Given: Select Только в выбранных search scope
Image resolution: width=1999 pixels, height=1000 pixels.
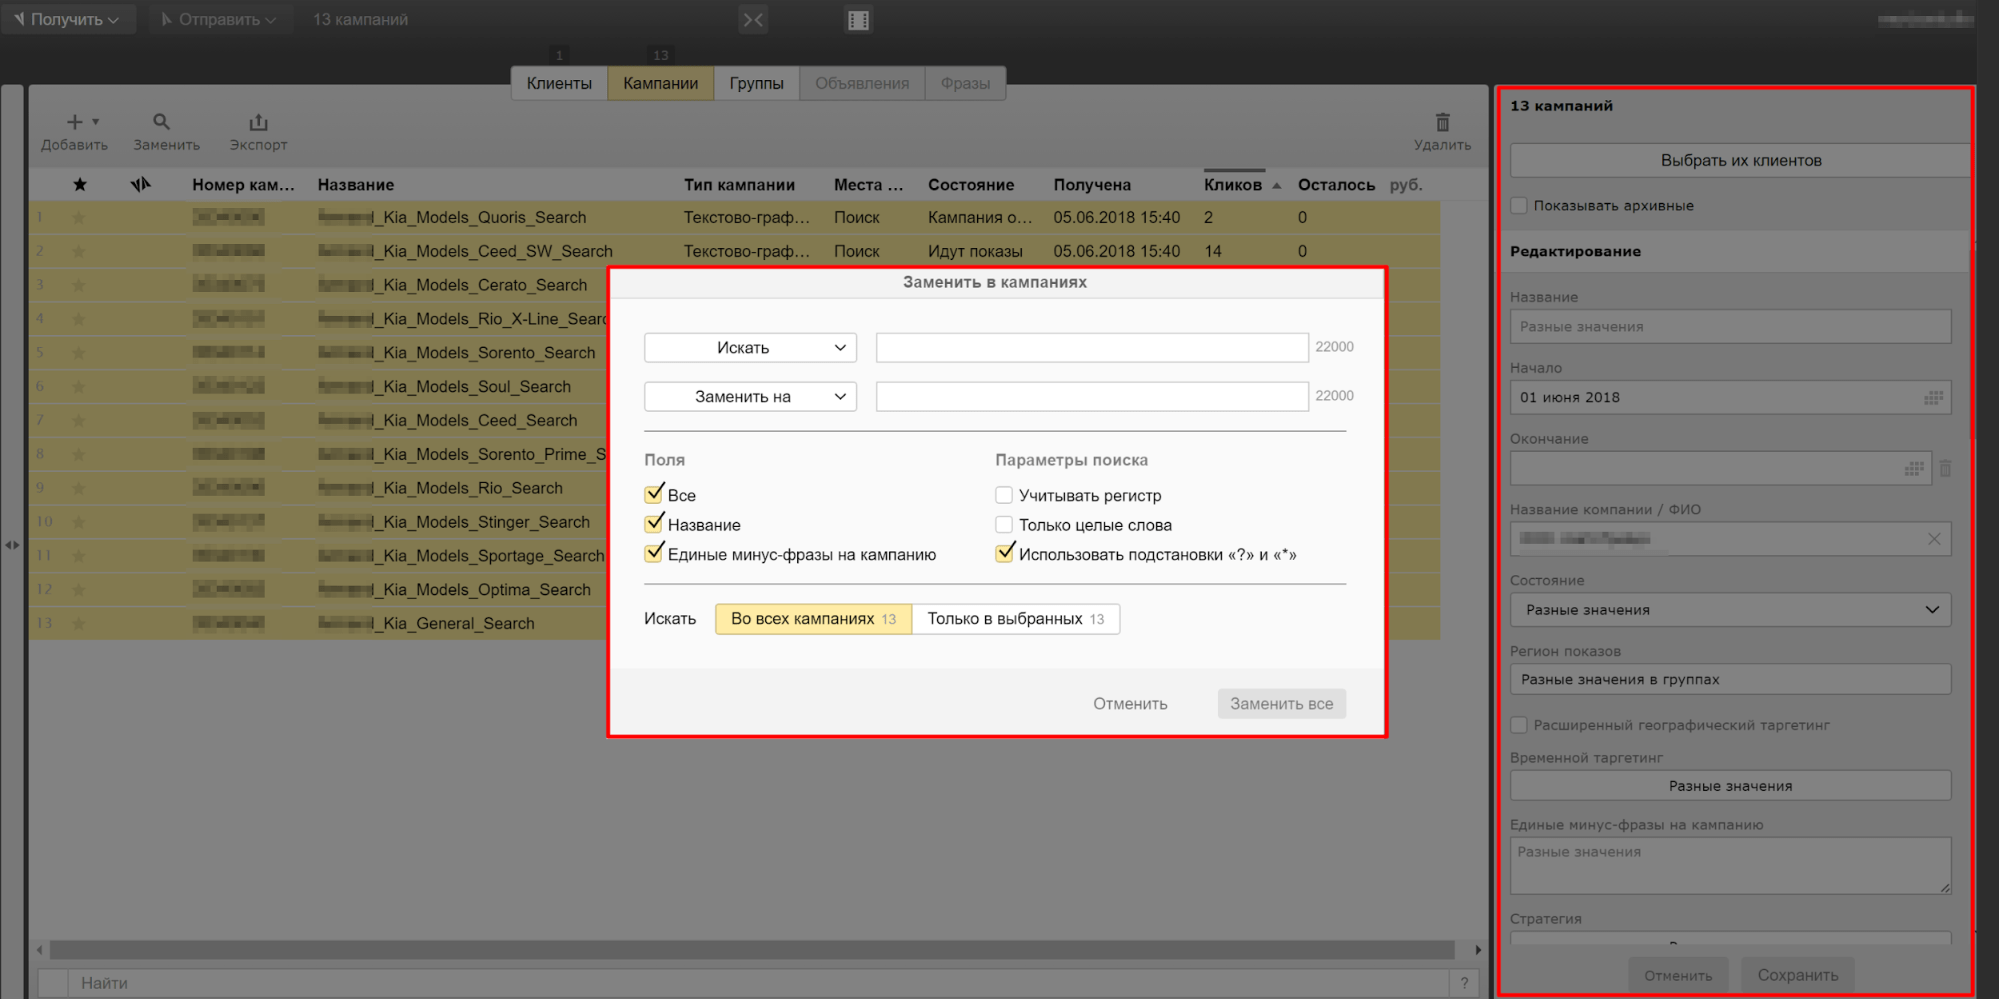Looking at the screenshot, I should click(x=1015, y=619).
